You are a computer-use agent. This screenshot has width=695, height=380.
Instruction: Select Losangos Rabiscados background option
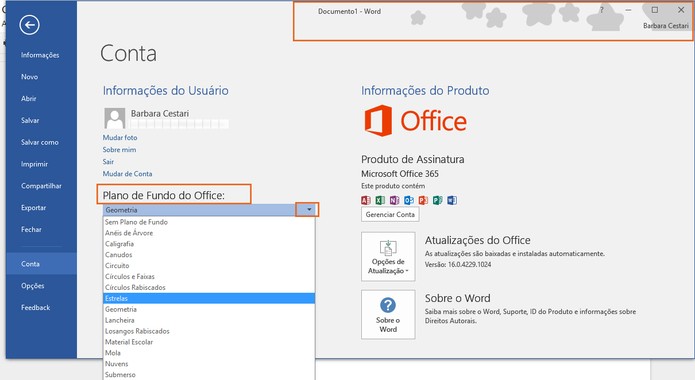coord(209,331)
